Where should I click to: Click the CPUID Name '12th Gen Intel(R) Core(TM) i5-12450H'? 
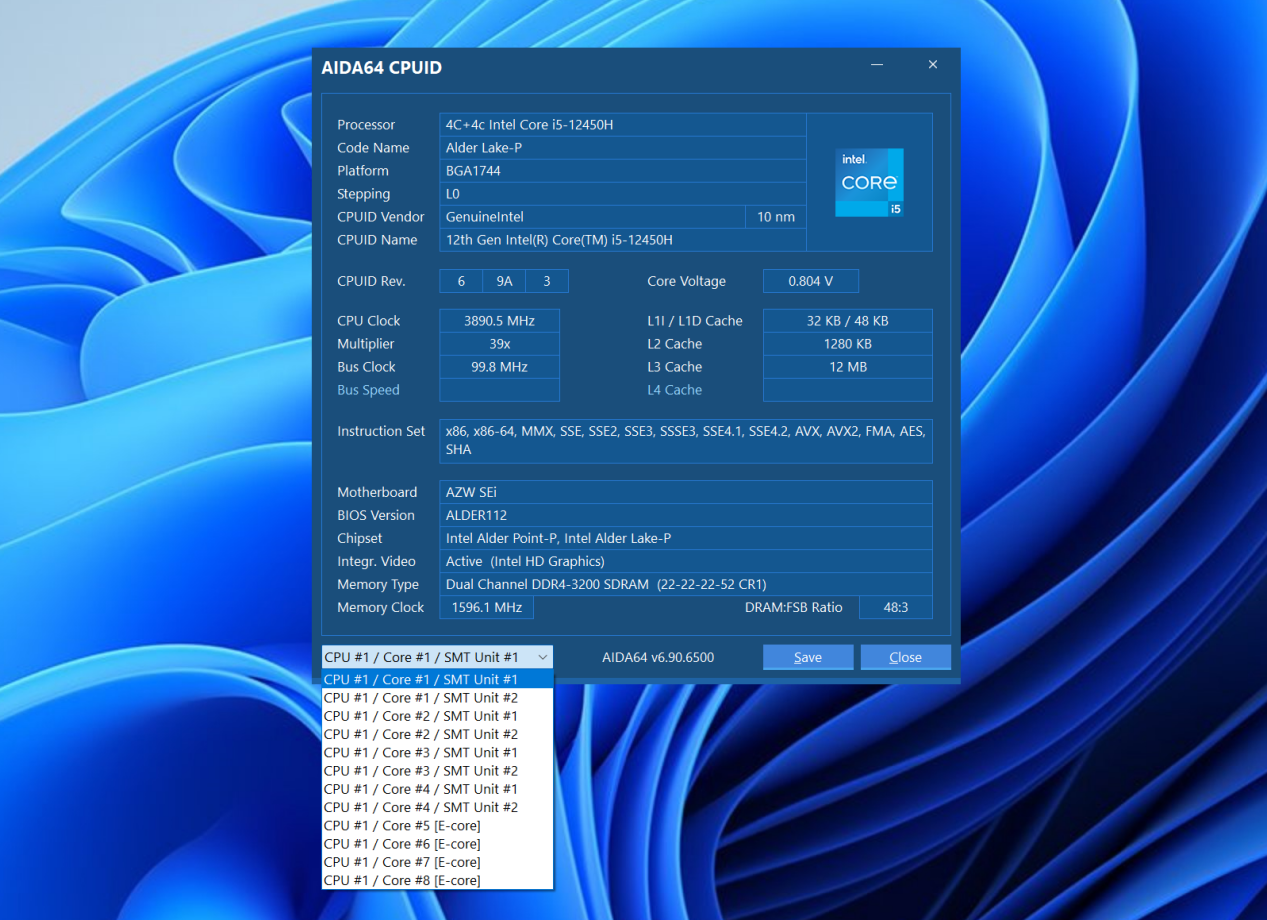pos(623,240)
